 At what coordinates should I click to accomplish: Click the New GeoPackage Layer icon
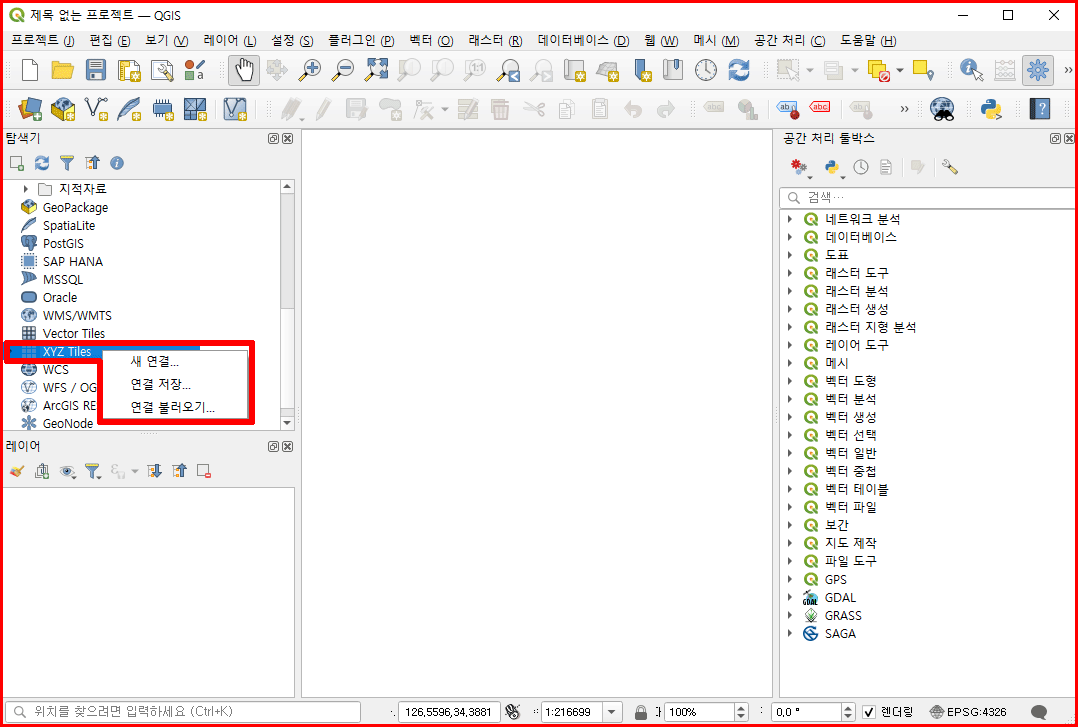pos(63,109)
